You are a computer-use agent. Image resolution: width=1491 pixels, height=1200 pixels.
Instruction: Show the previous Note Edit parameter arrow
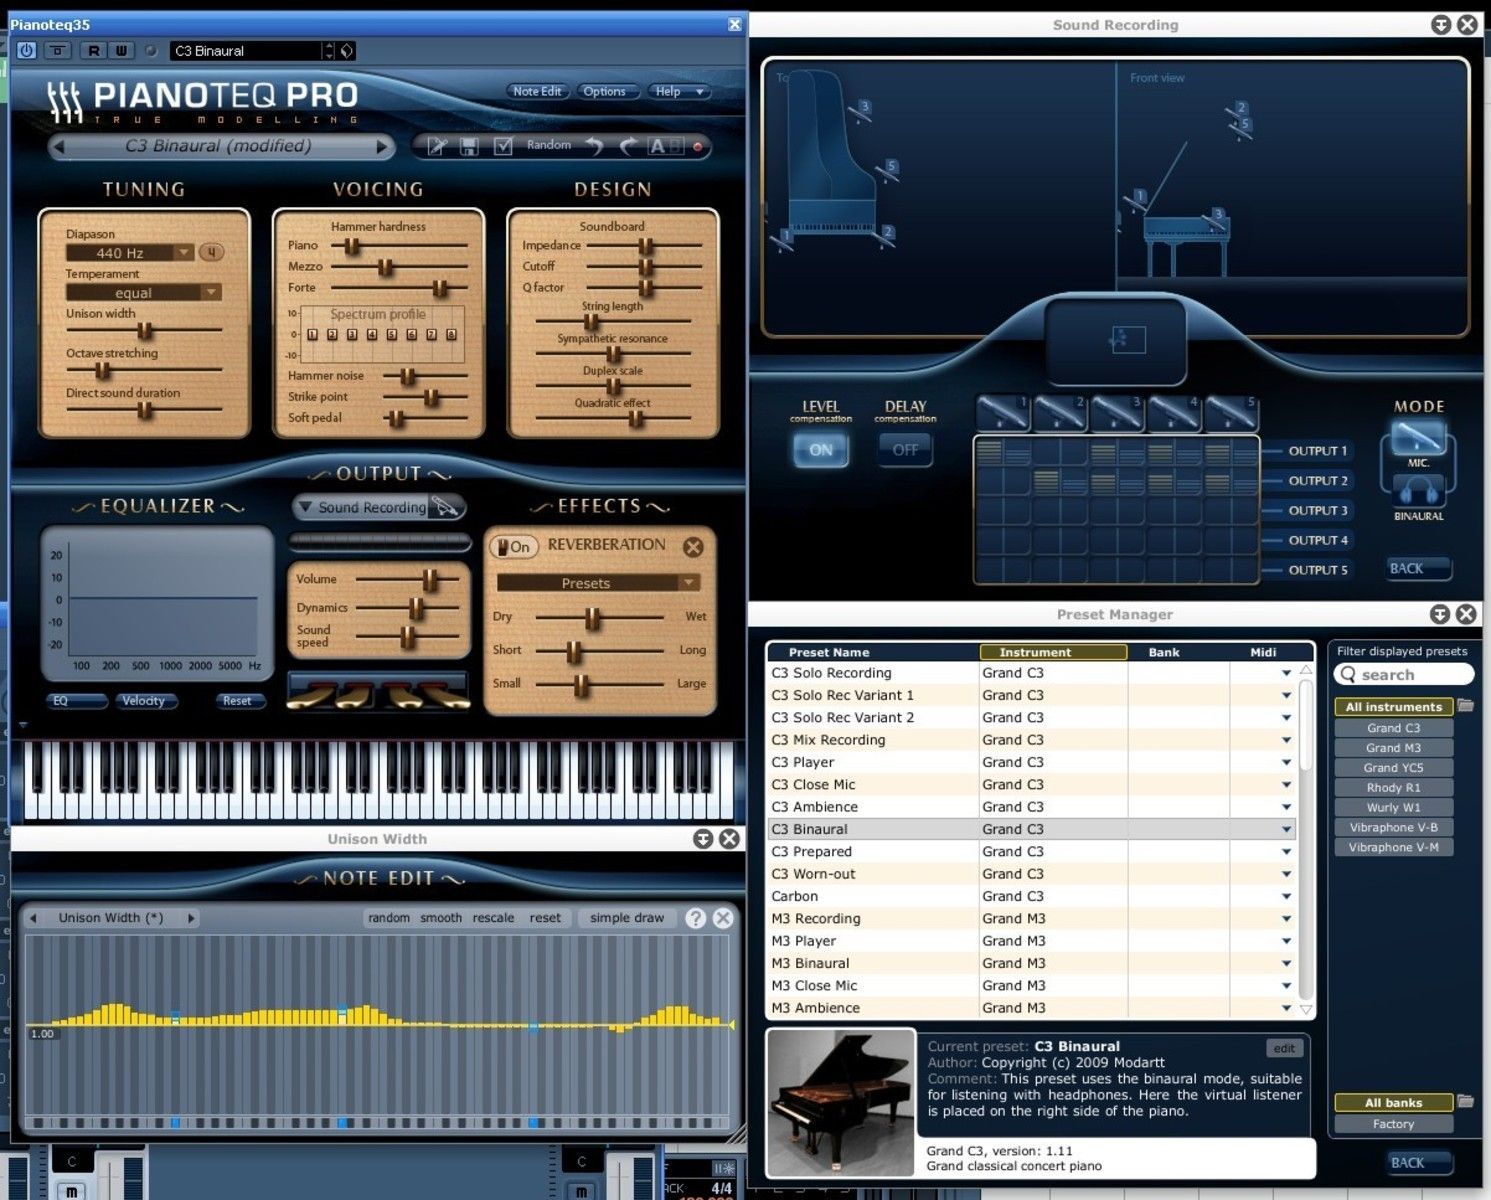(33, 918)
